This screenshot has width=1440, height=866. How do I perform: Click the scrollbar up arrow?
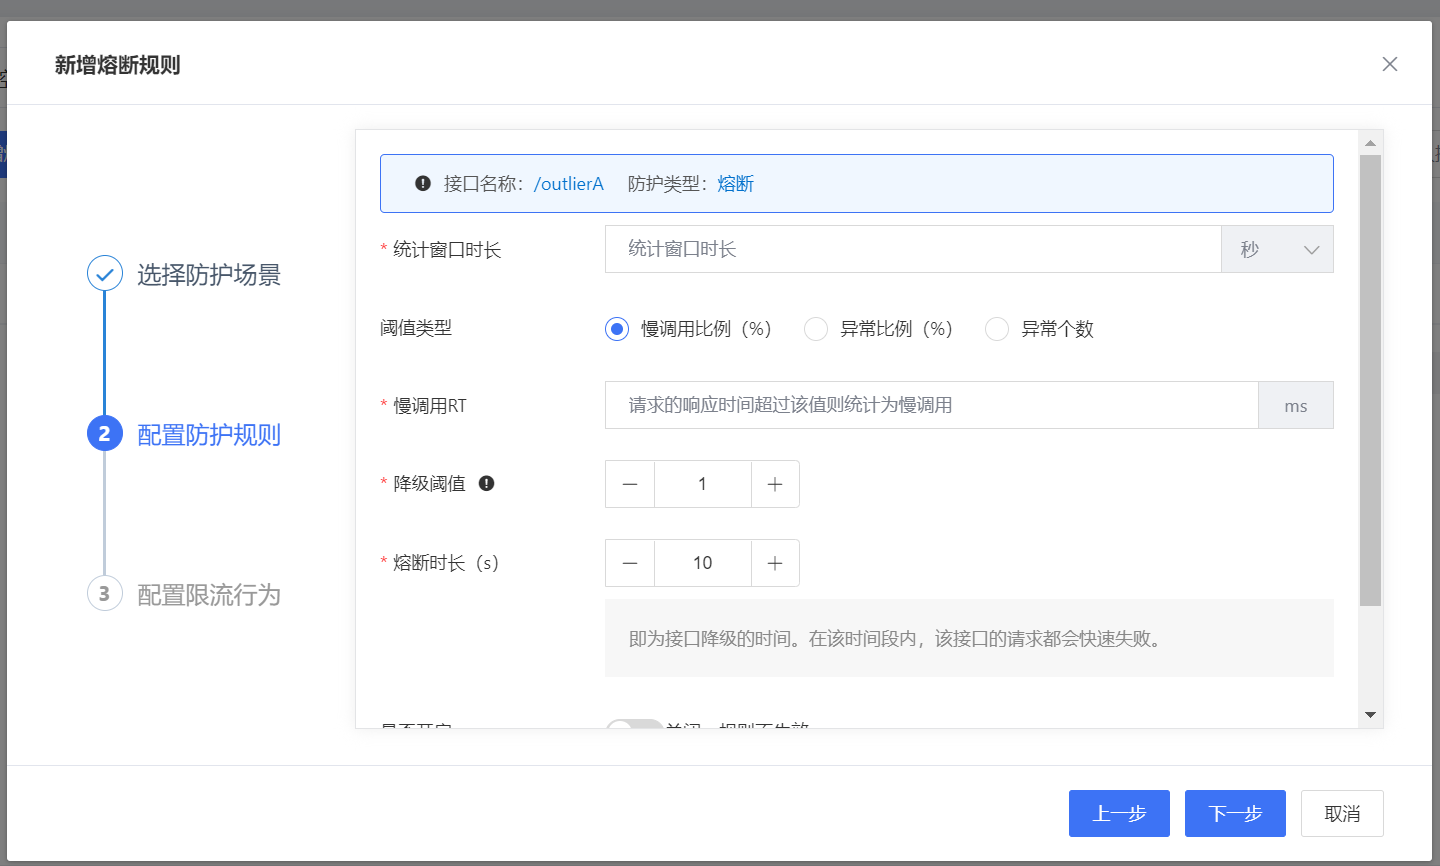point(1370,143)
